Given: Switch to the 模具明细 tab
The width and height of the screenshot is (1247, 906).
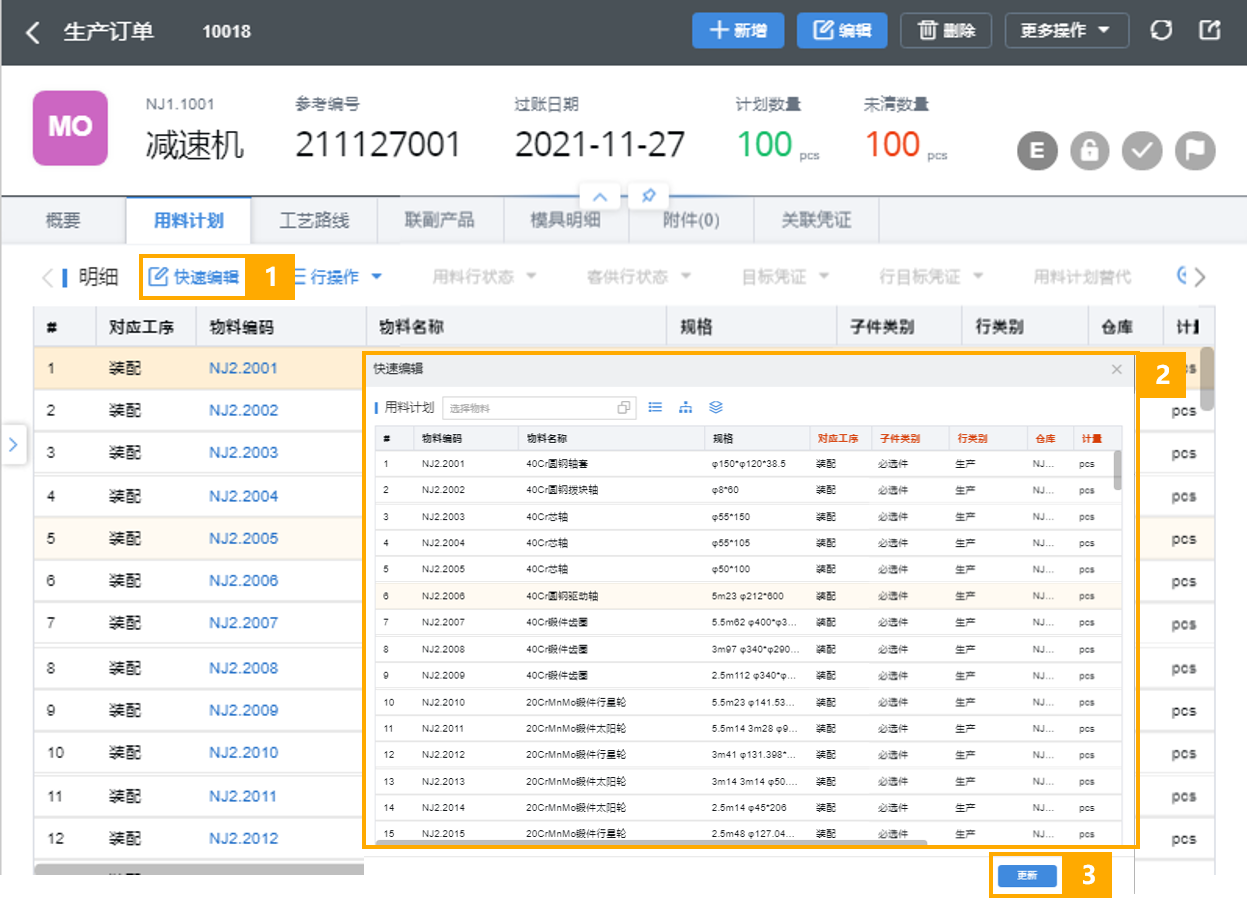Looking at the screenshot, I should point(566,220).
